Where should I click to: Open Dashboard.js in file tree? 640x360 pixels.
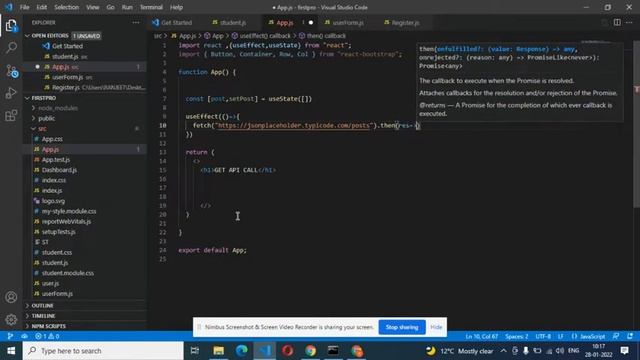pyautogui.click(x=59, y=170)
